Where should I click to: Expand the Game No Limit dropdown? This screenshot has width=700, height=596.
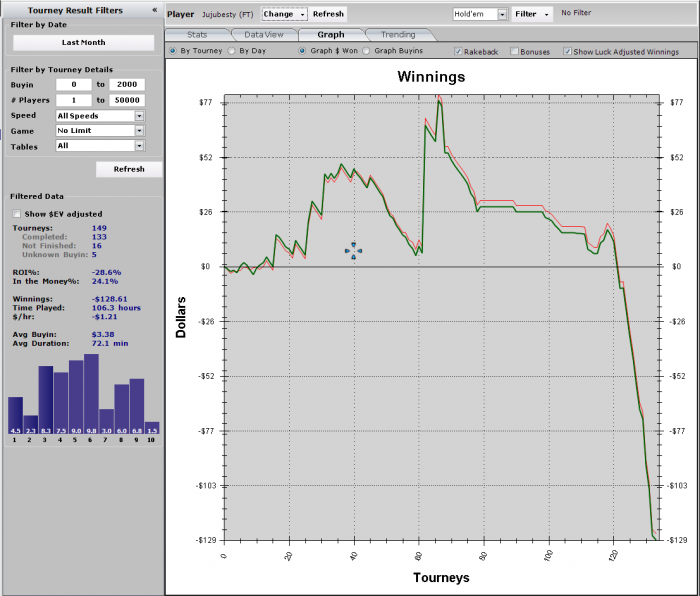[139, 131]
